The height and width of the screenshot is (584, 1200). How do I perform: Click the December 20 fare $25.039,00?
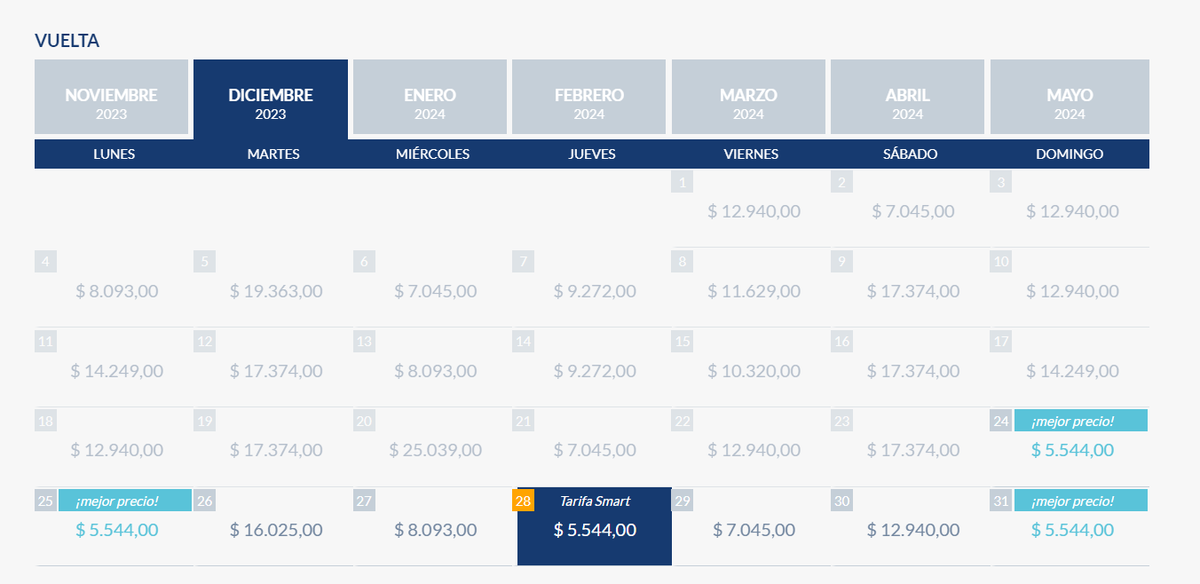(x=435, y=450)
